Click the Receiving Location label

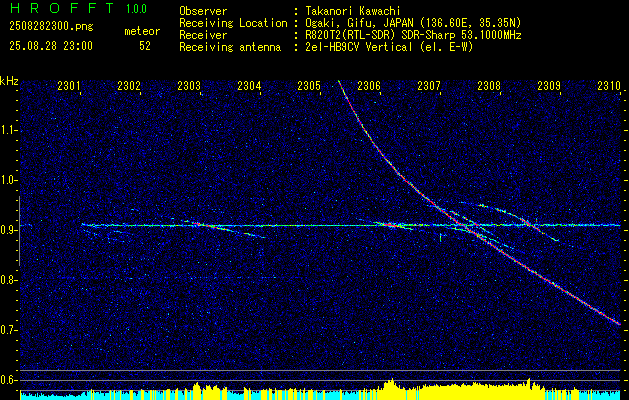(233, 24)
